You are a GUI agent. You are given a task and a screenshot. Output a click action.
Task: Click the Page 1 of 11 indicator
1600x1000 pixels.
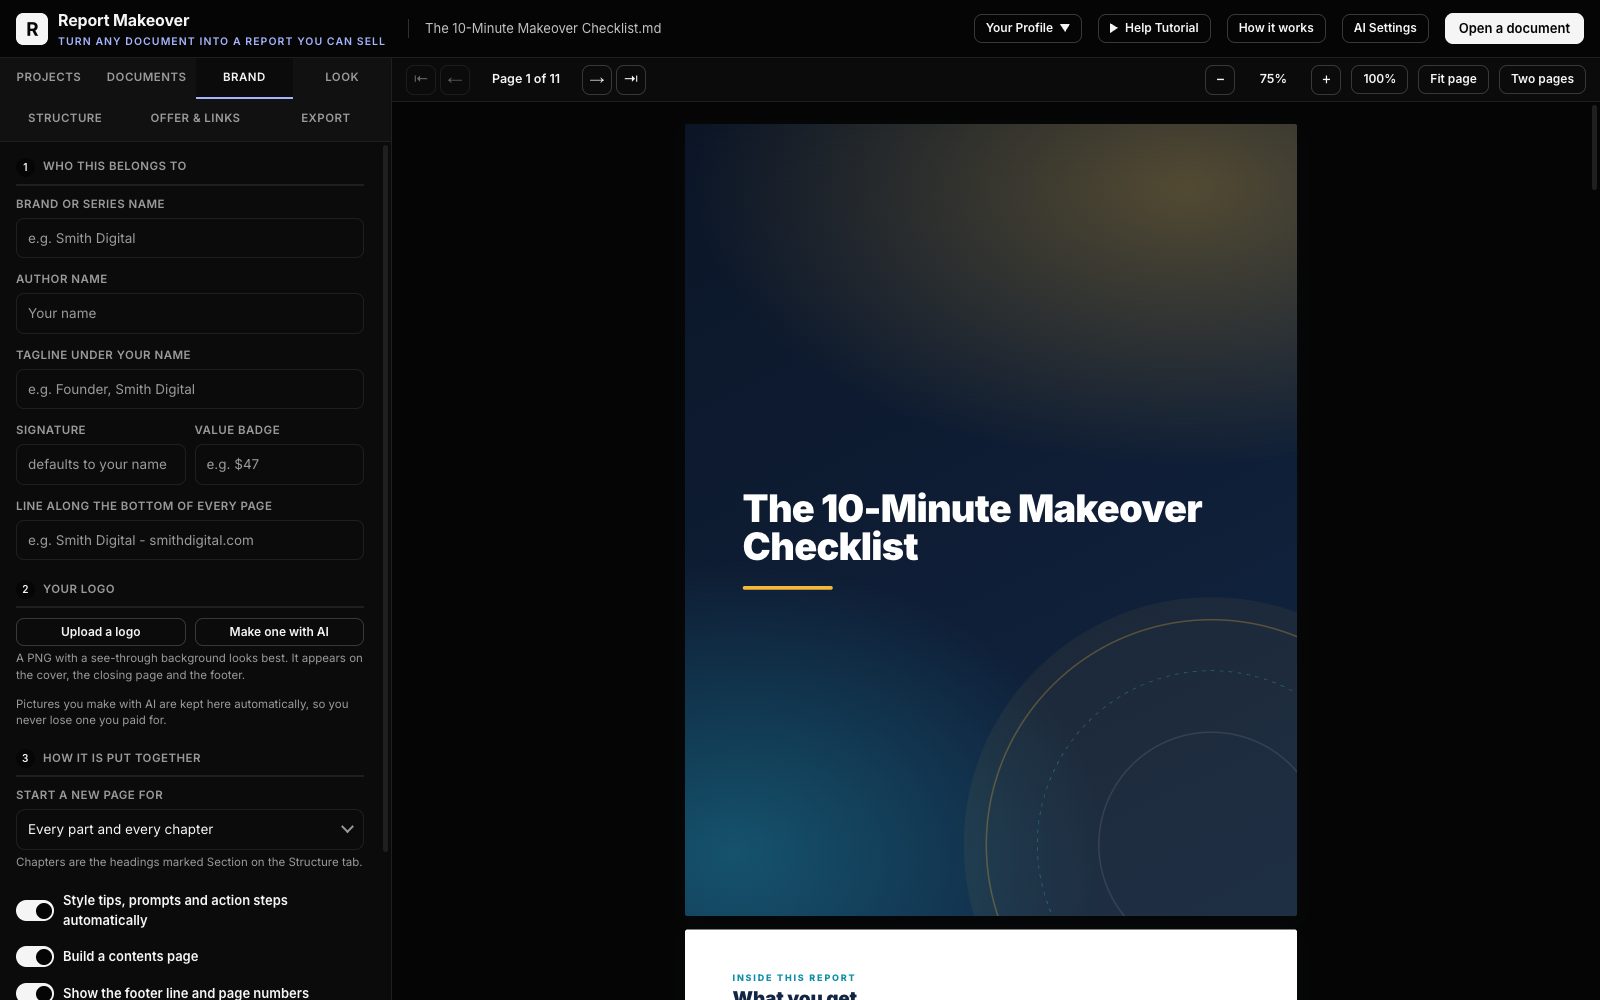[526, 79]
